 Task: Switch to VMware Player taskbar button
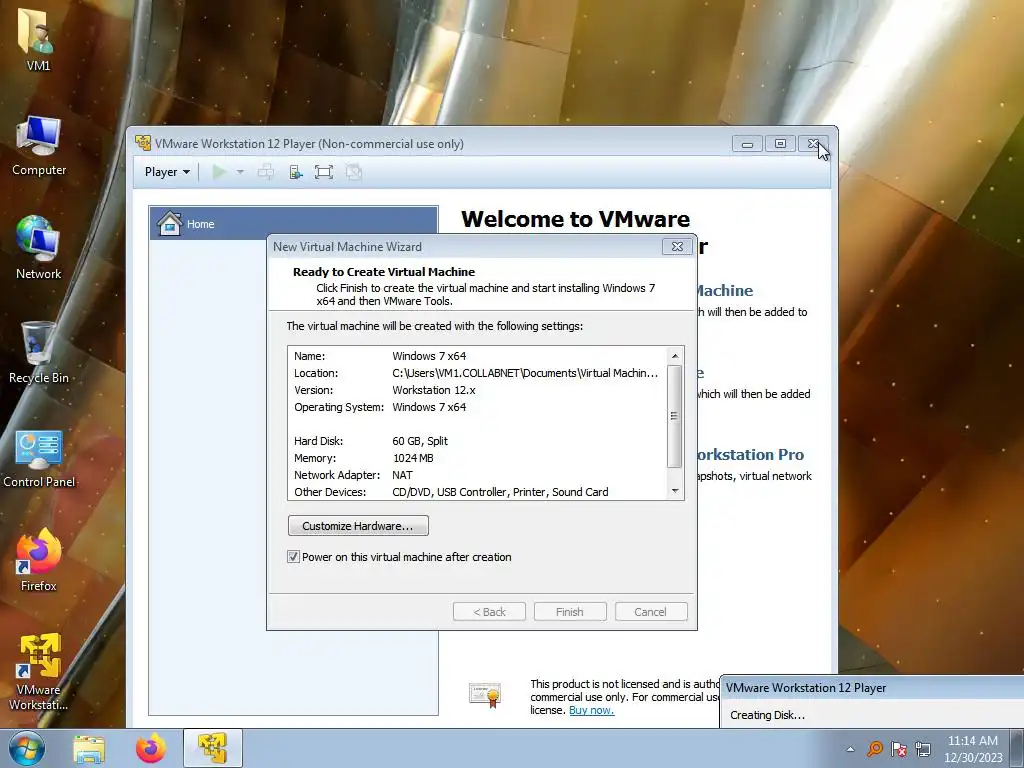213,748
